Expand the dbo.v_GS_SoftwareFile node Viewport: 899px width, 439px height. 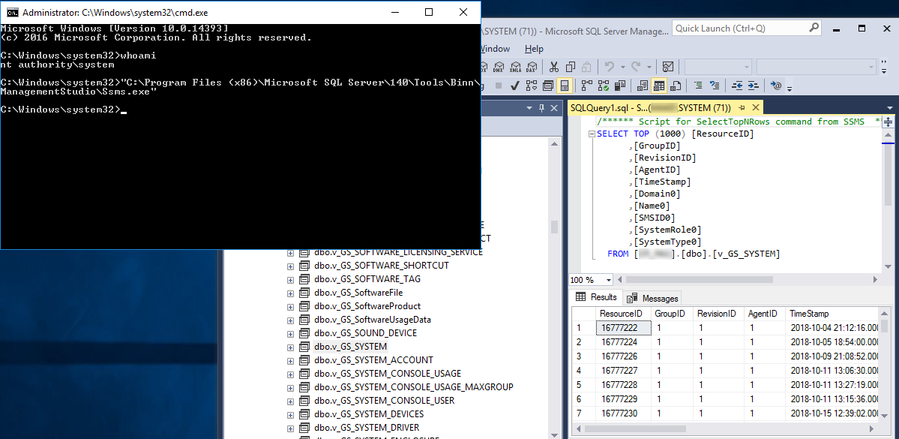pos(290,293)
